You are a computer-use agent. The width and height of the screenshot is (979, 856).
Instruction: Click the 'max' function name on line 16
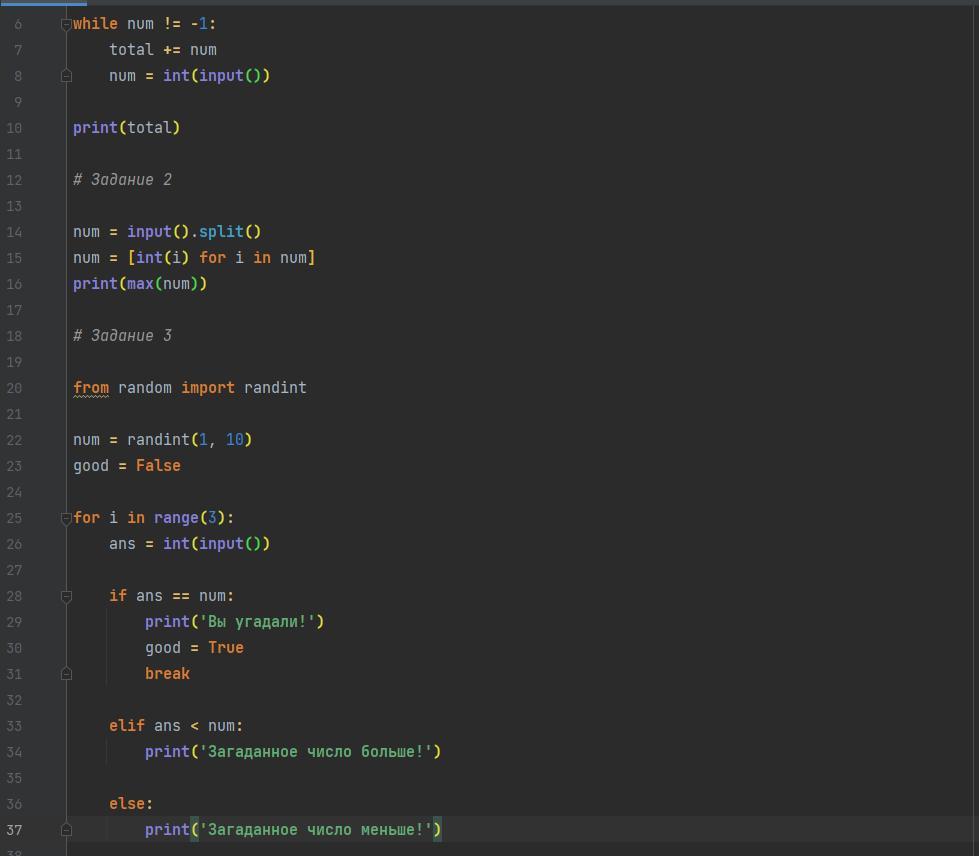(x=140, y=284)
